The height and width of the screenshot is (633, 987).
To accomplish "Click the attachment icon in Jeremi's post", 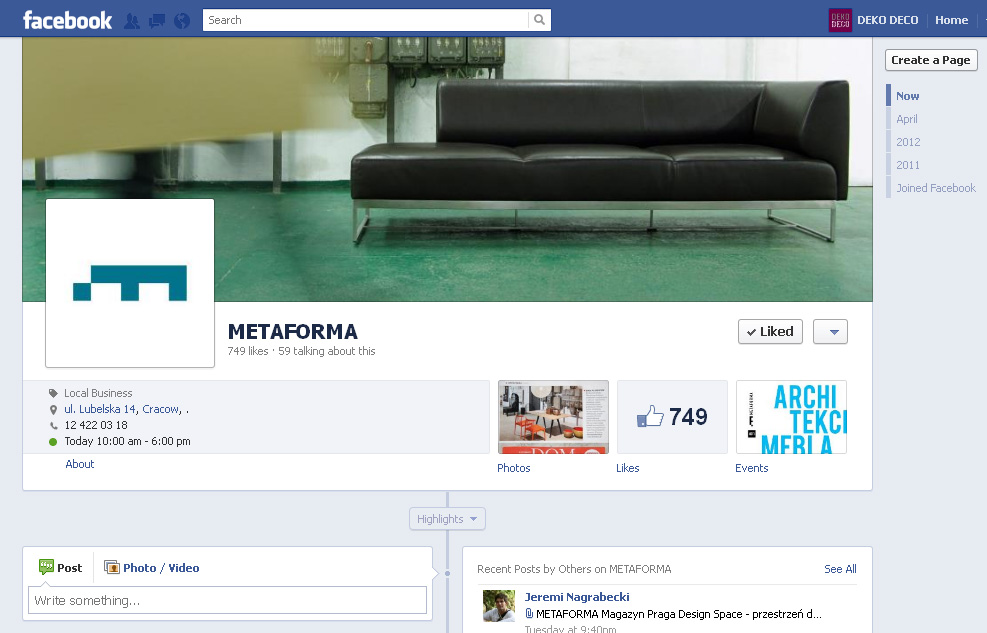I will click(529, 613).
